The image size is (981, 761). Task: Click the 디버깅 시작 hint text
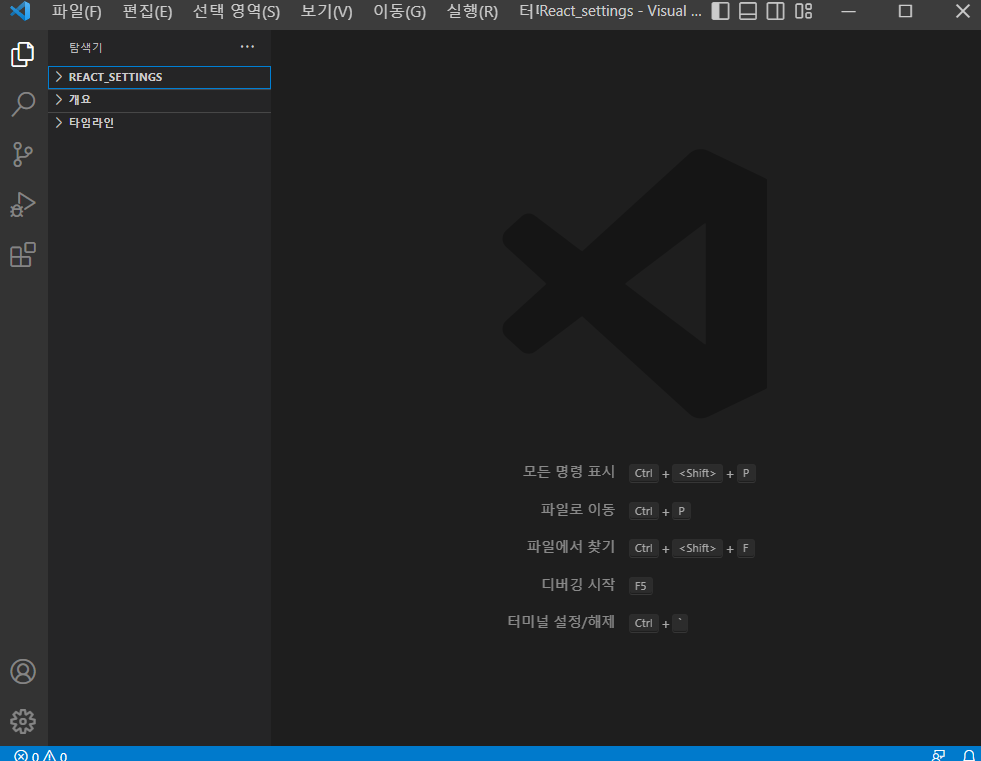pos(577,585)
